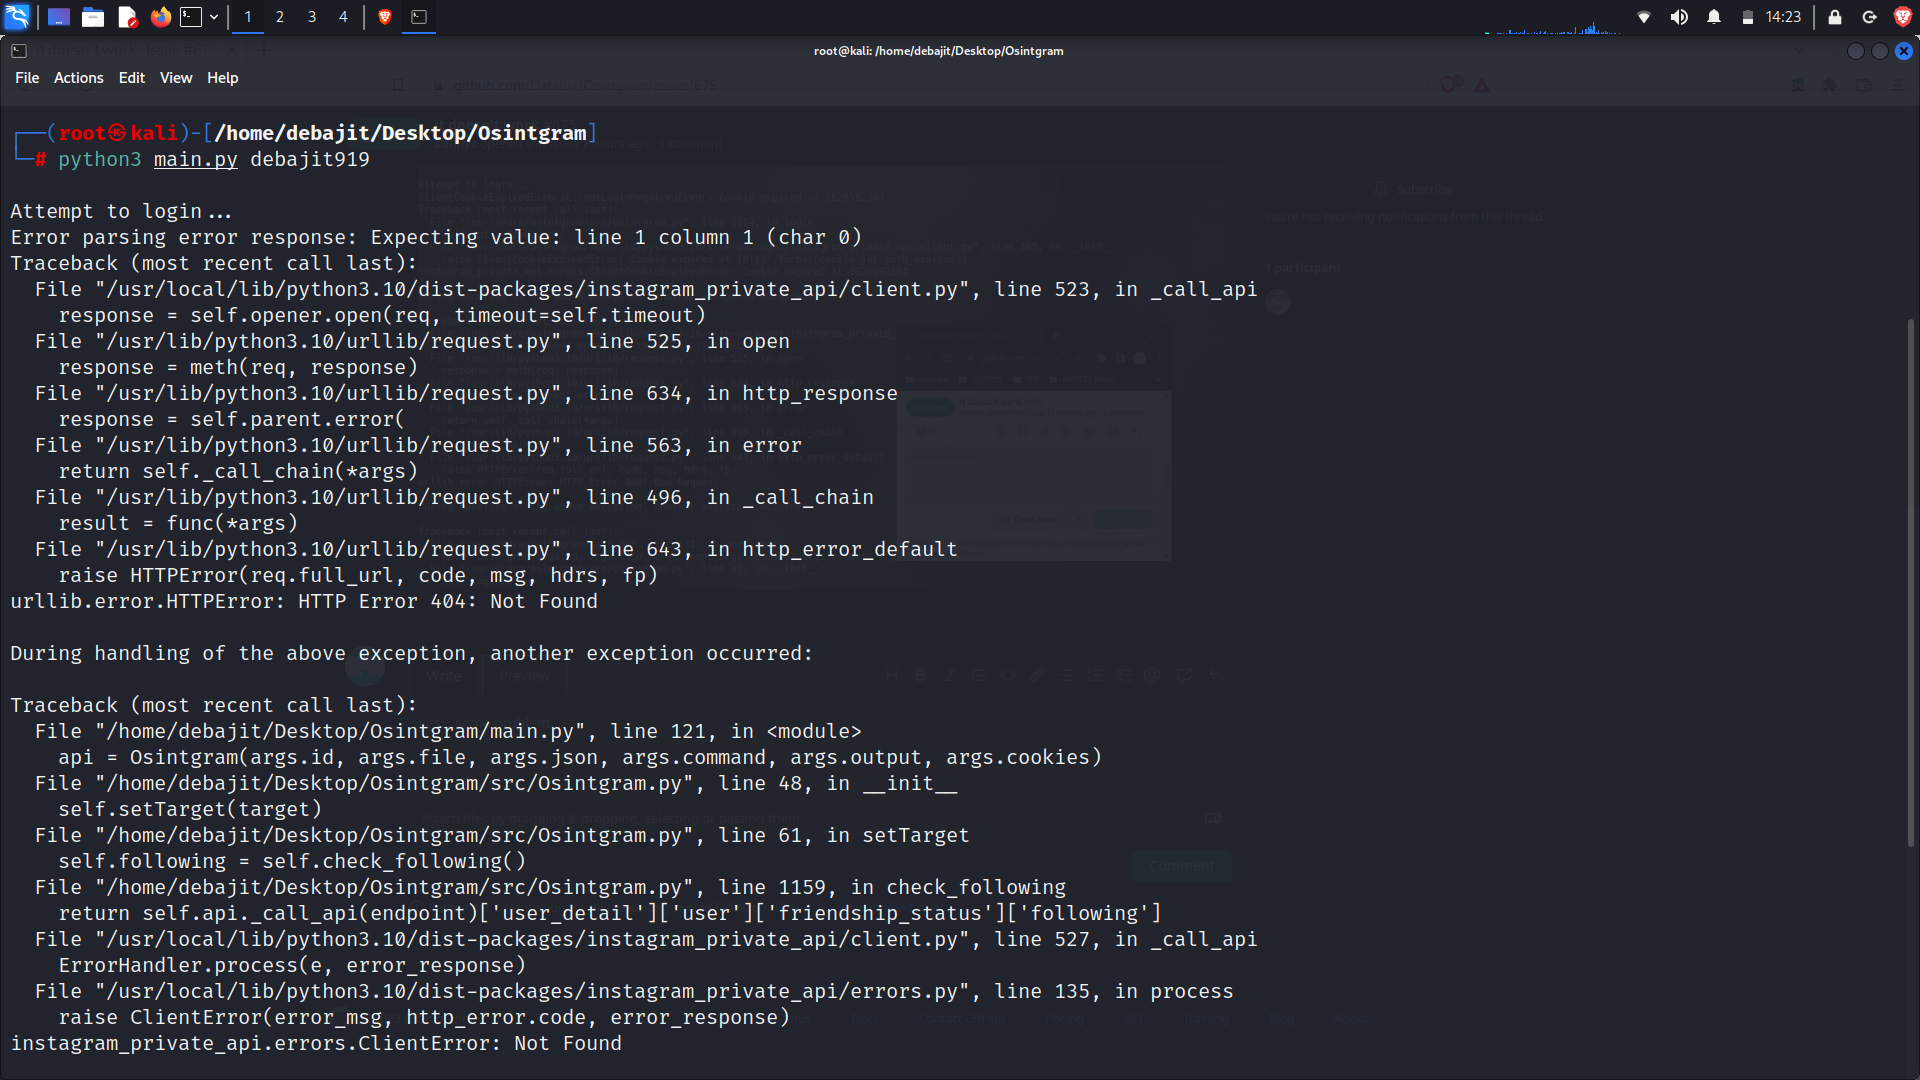
Task: Open Brave browser from the taskbar
Action: [x=384, y=17]
